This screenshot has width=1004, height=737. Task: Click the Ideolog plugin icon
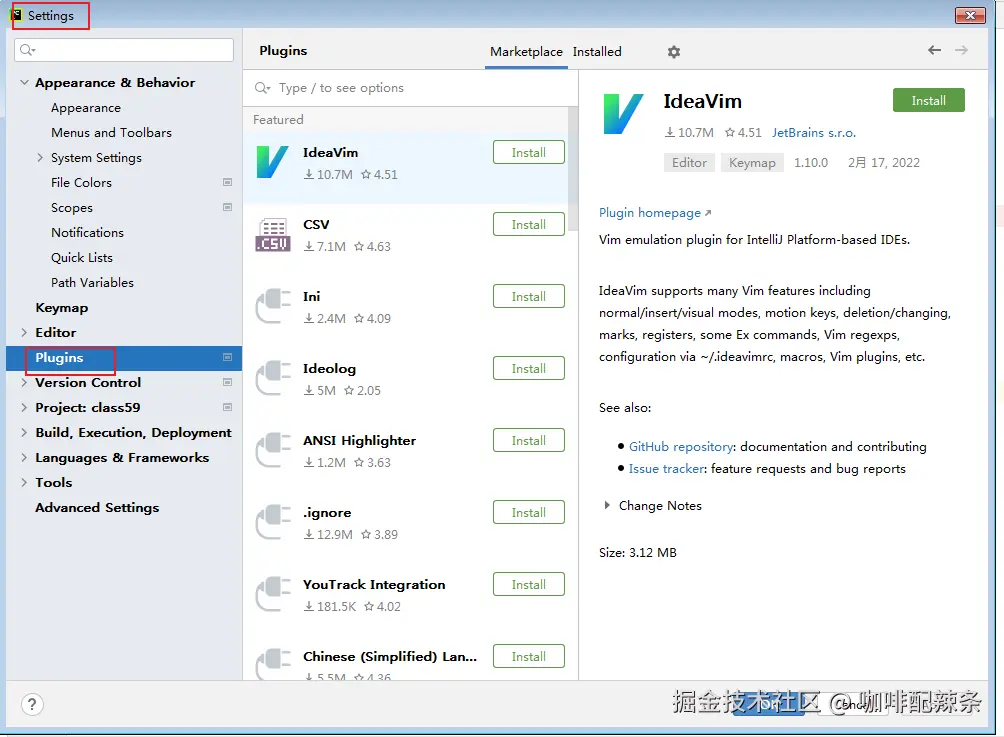tap(273, 378)
